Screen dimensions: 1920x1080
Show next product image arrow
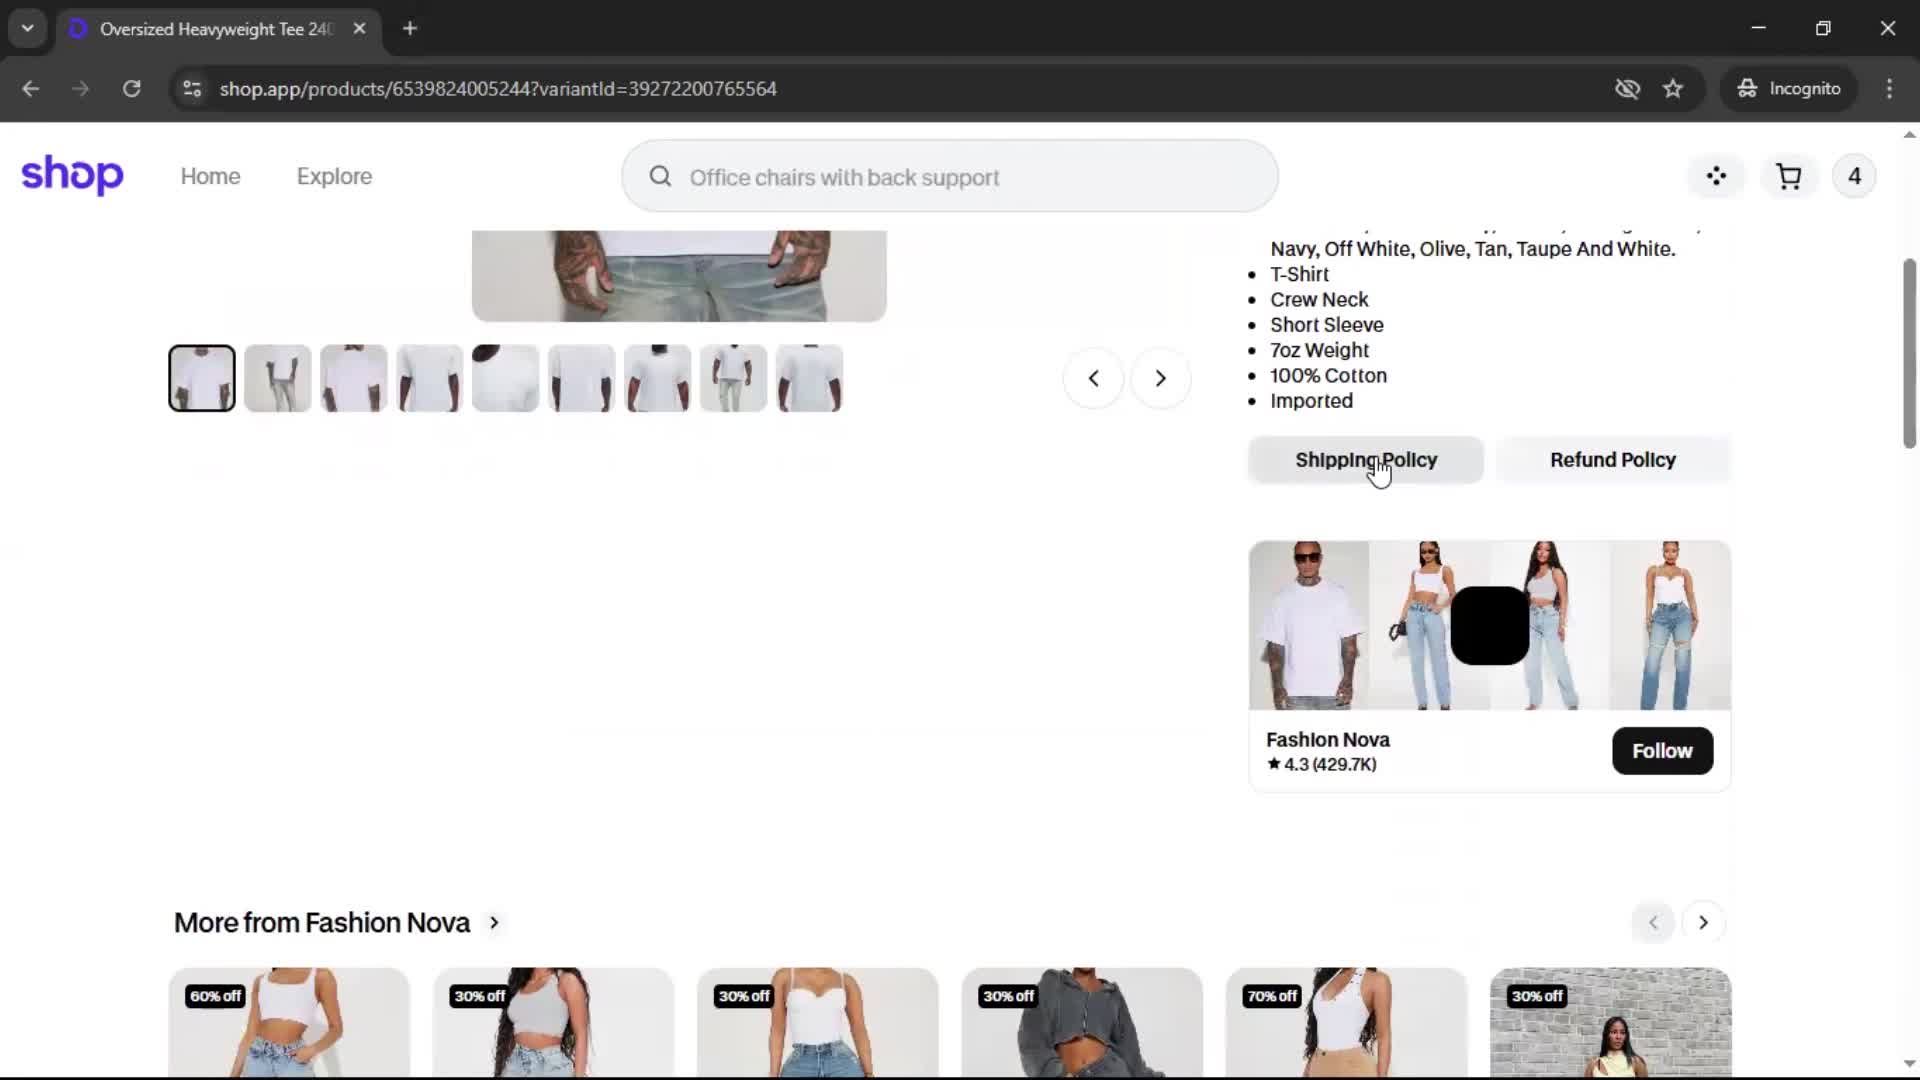pyautogui.click(x=1160, y=379)
